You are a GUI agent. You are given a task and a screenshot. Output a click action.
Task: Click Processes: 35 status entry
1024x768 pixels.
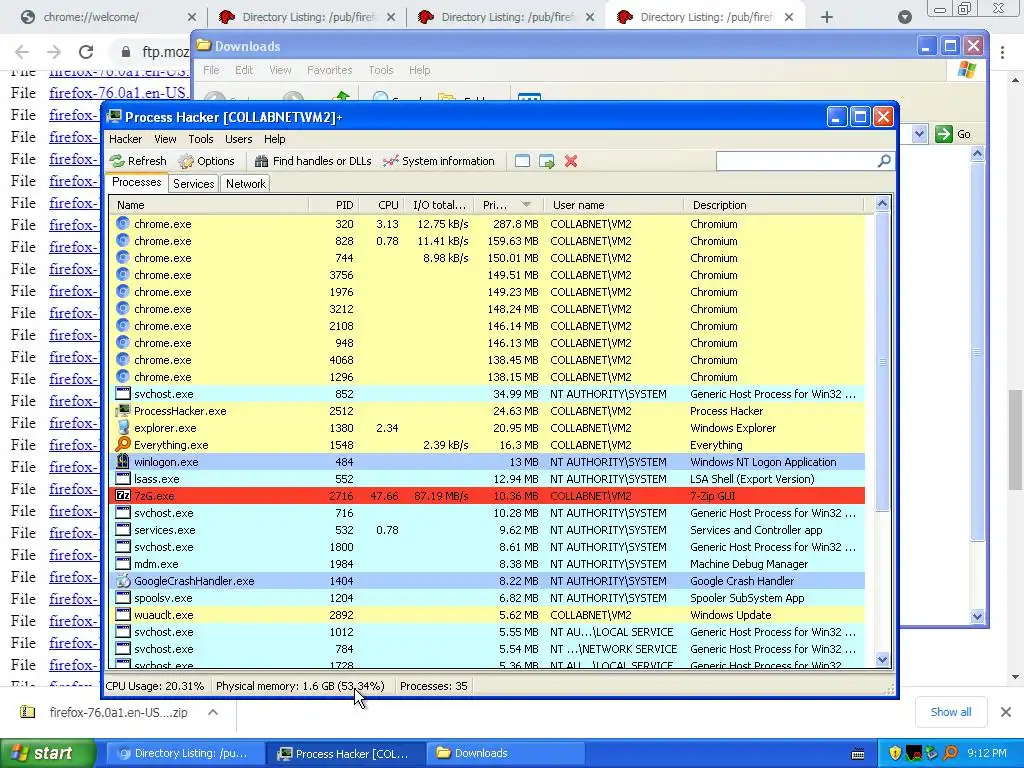click(434, 686)
